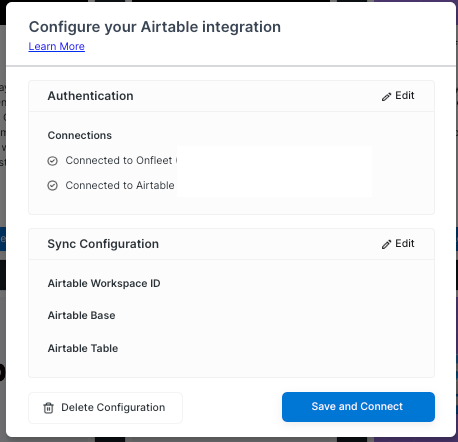458x442 pixels.
Task: Click the 'Authentication' section title
Action: 90,96
